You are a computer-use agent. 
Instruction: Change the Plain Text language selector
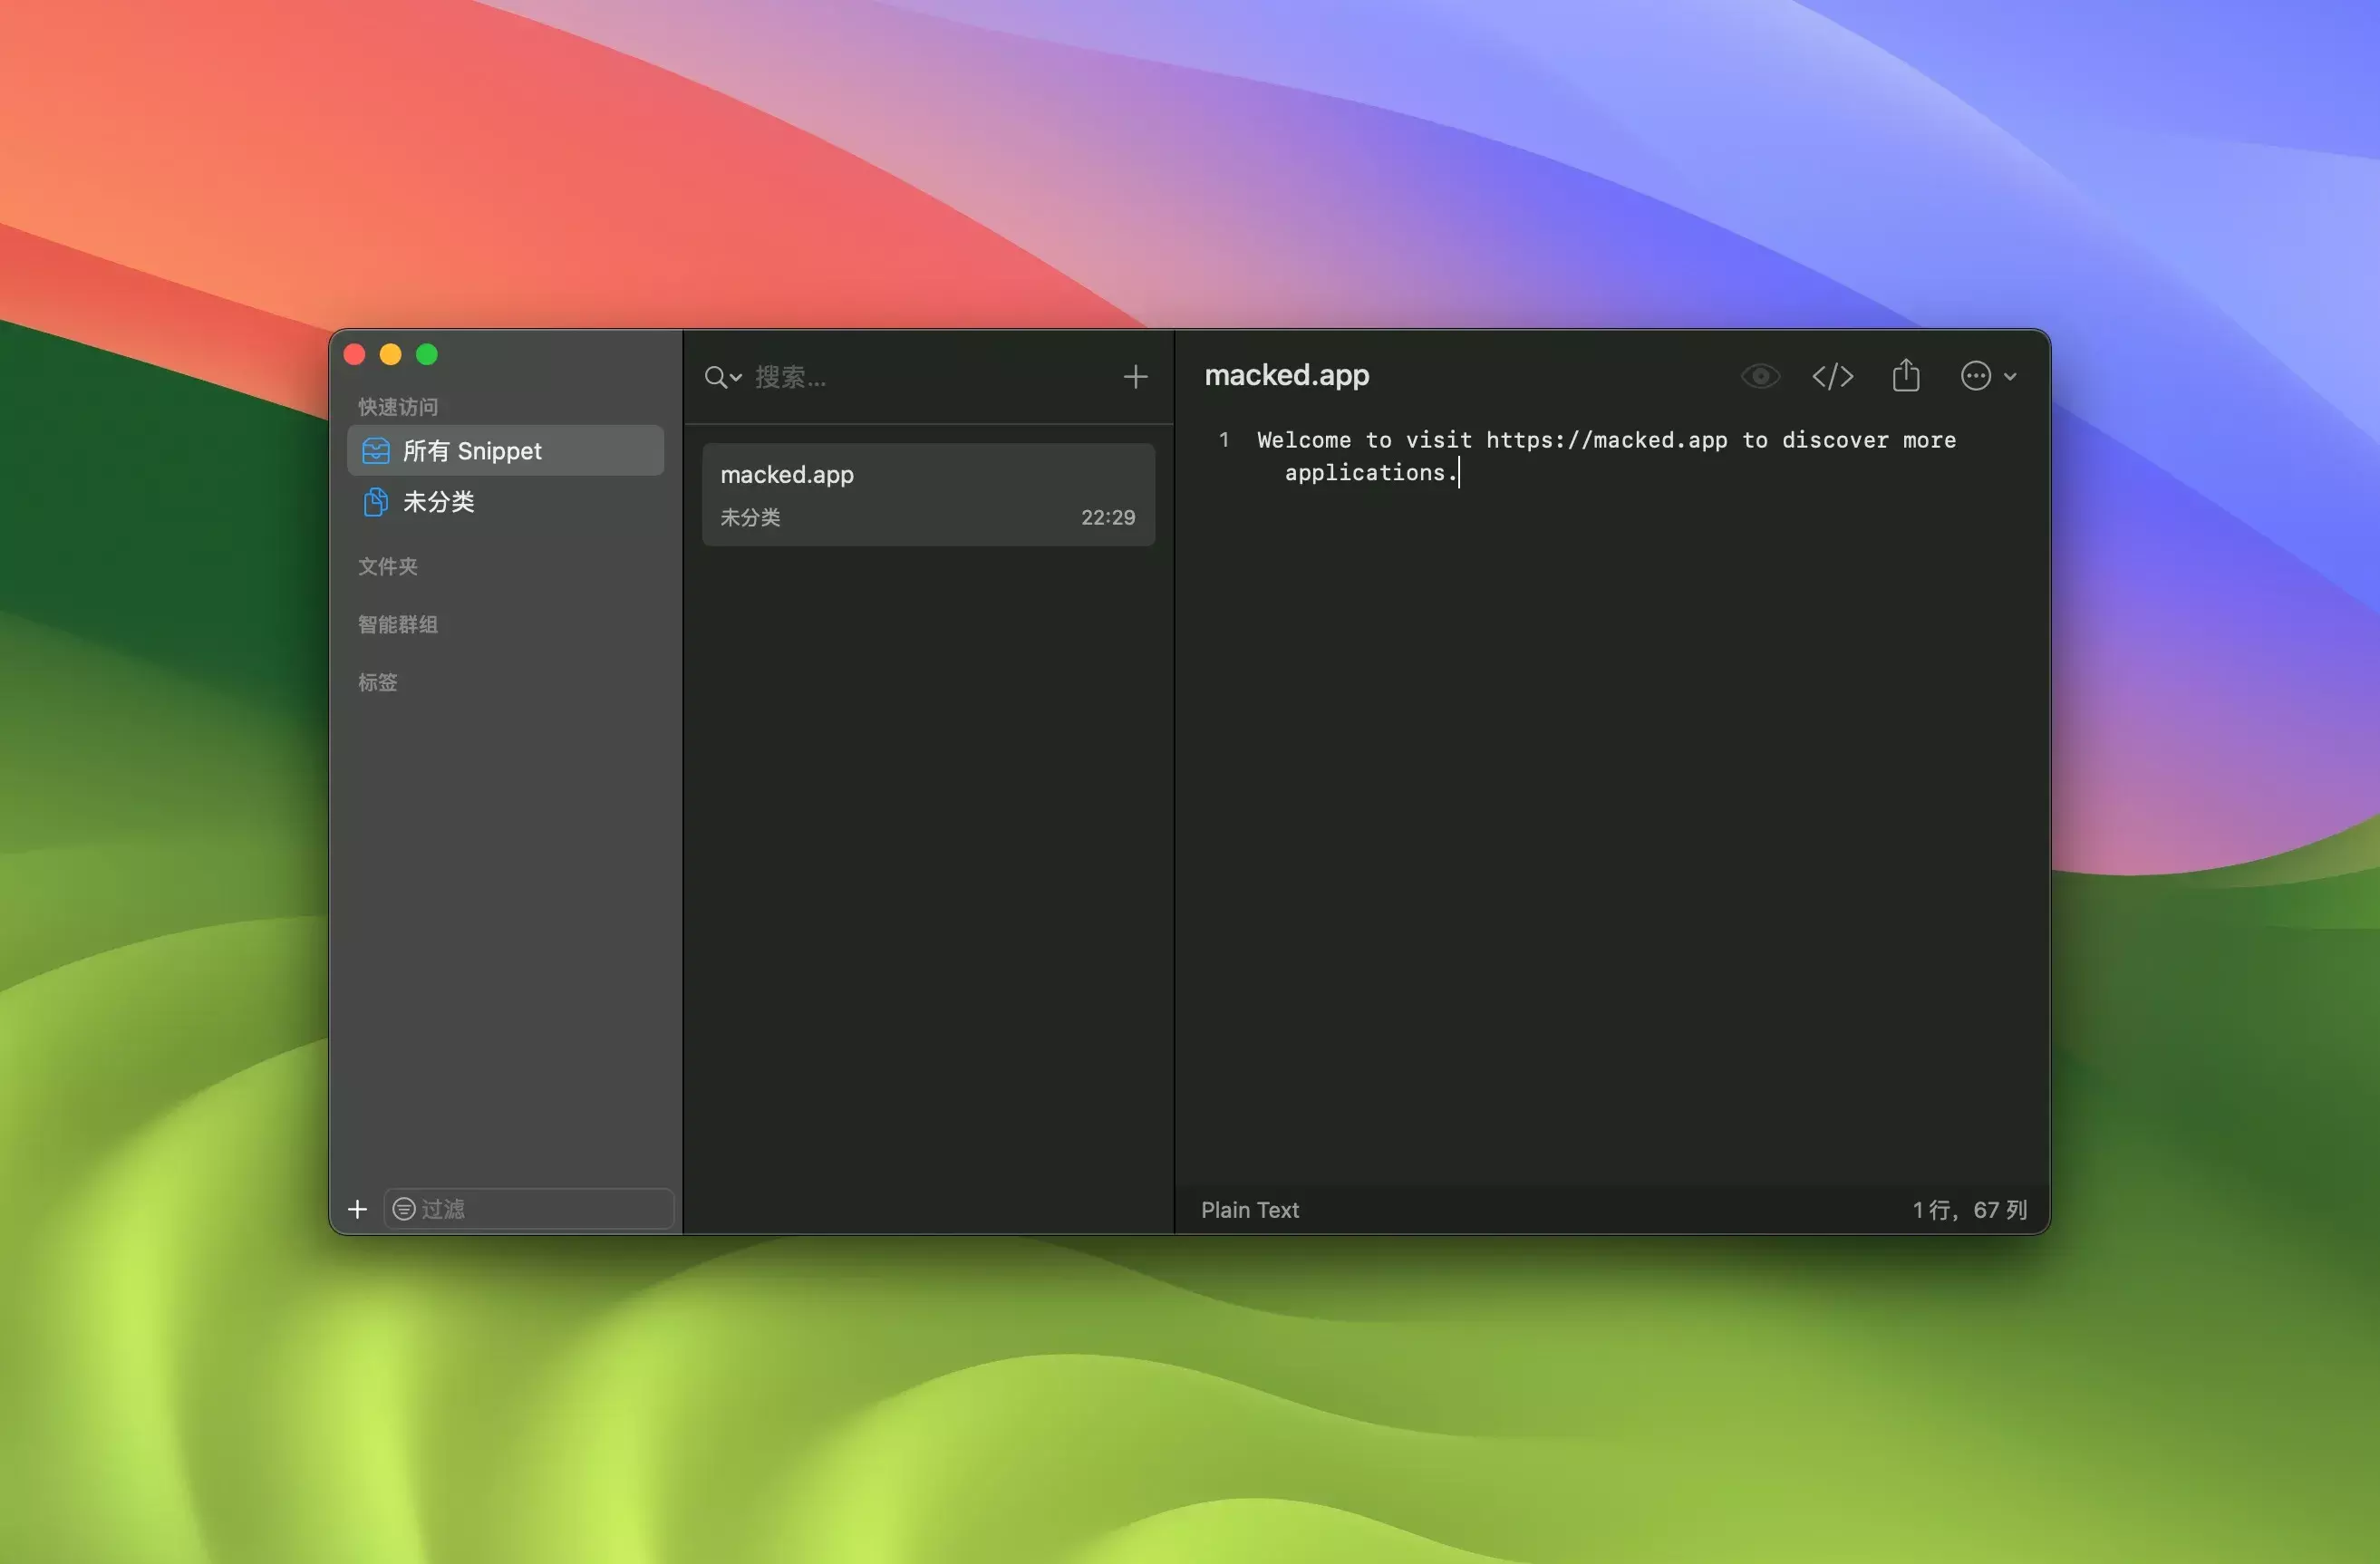point(1249,1210)
